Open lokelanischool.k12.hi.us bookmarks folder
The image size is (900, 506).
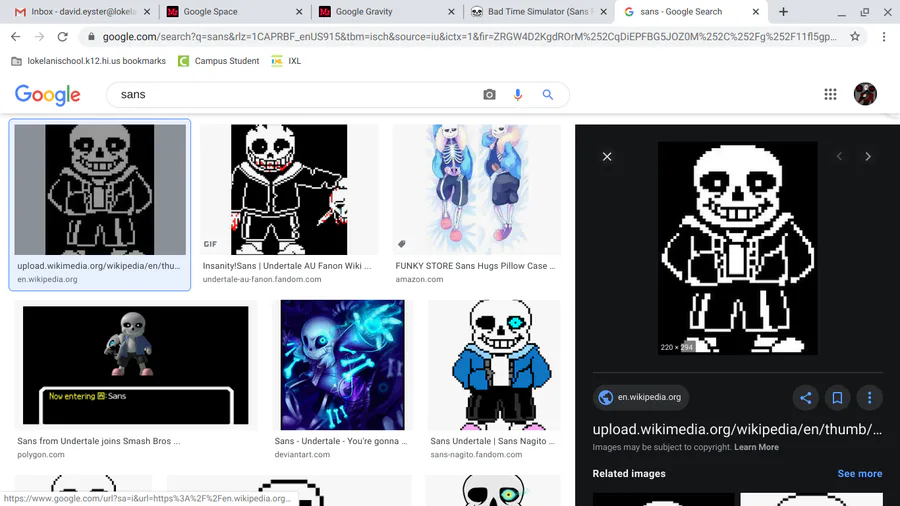(x=88, y=61)
